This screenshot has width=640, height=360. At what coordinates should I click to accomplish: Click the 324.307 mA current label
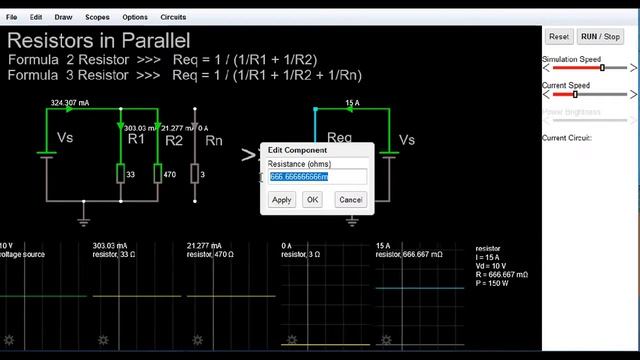point(70,103)
